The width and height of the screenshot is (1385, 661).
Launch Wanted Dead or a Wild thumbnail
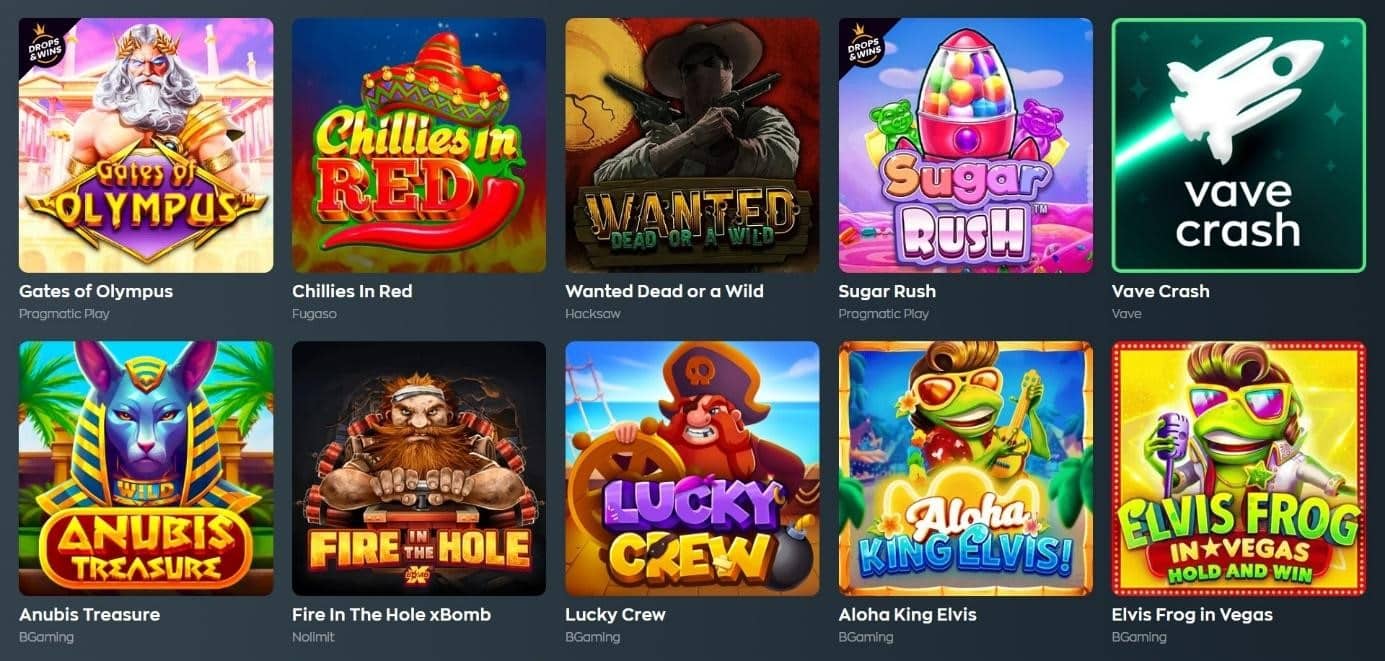[x=692, y=145]
